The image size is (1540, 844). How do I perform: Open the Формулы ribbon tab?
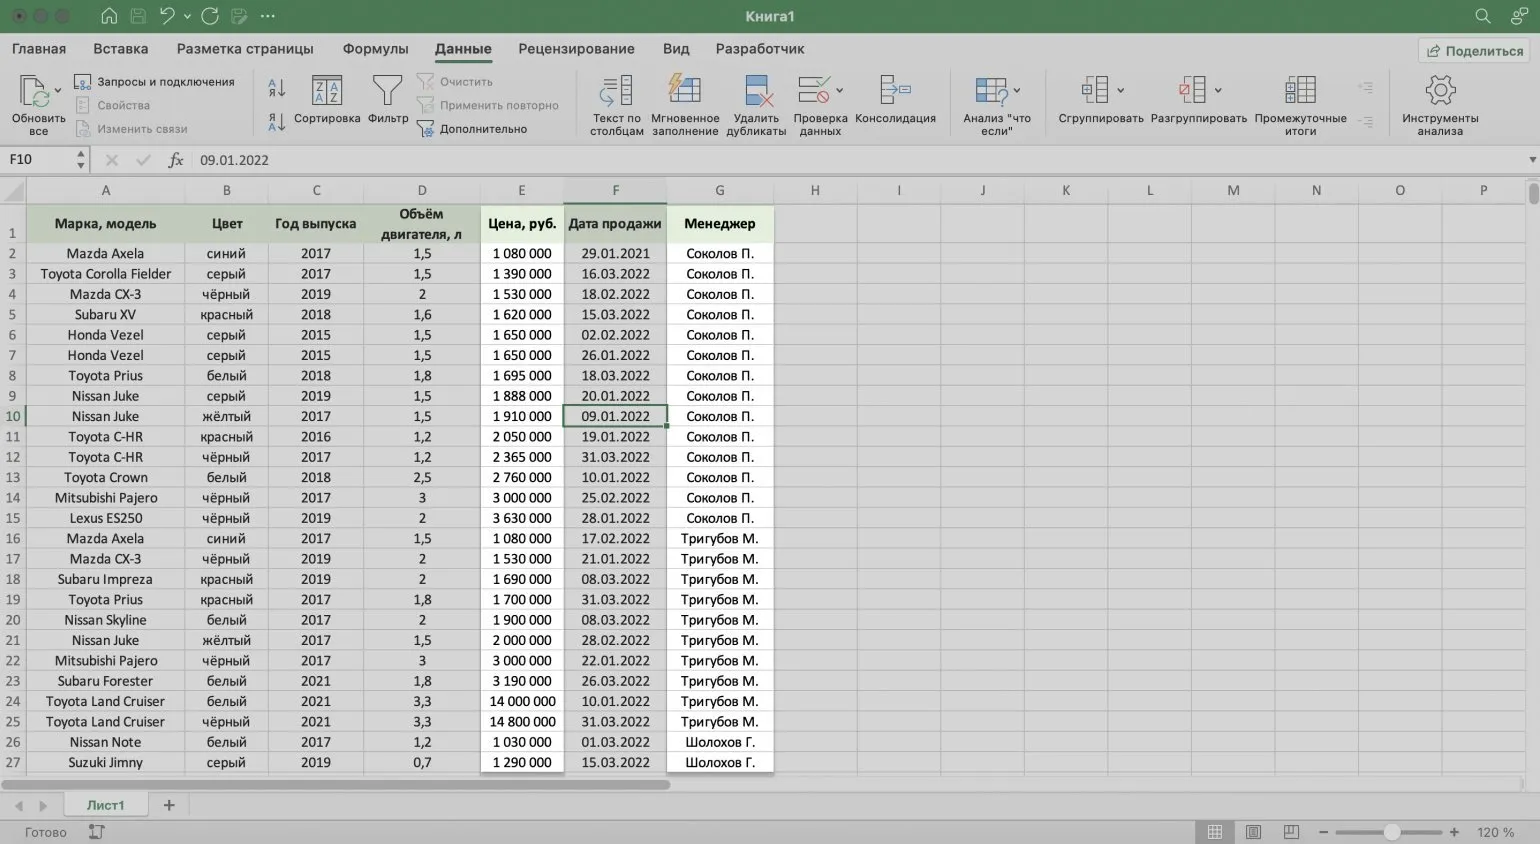375,49
